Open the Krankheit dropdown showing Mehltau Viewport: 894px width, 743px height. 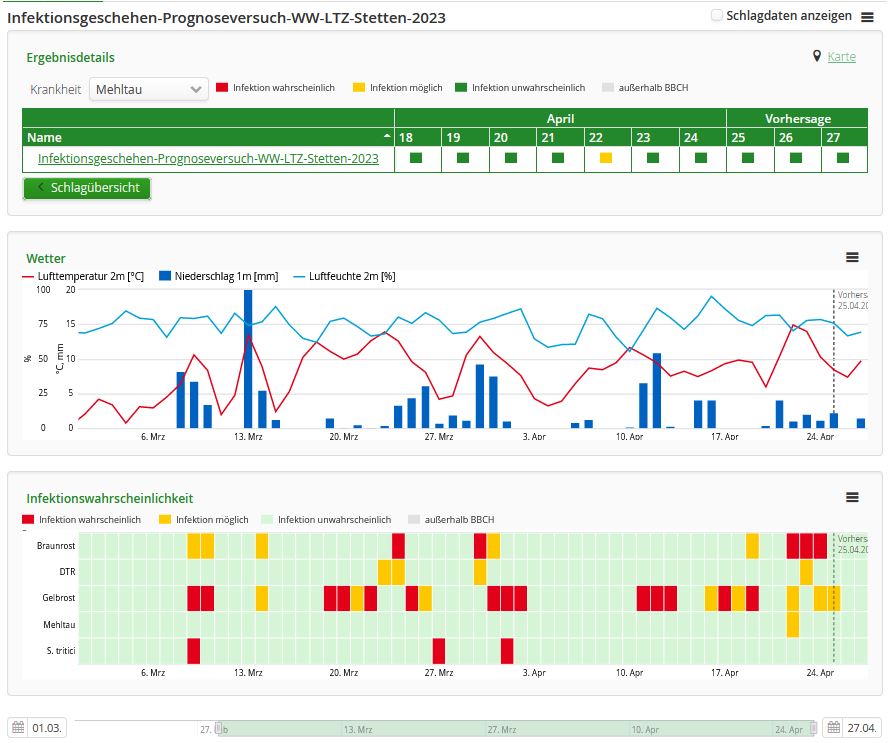(149, 89)
